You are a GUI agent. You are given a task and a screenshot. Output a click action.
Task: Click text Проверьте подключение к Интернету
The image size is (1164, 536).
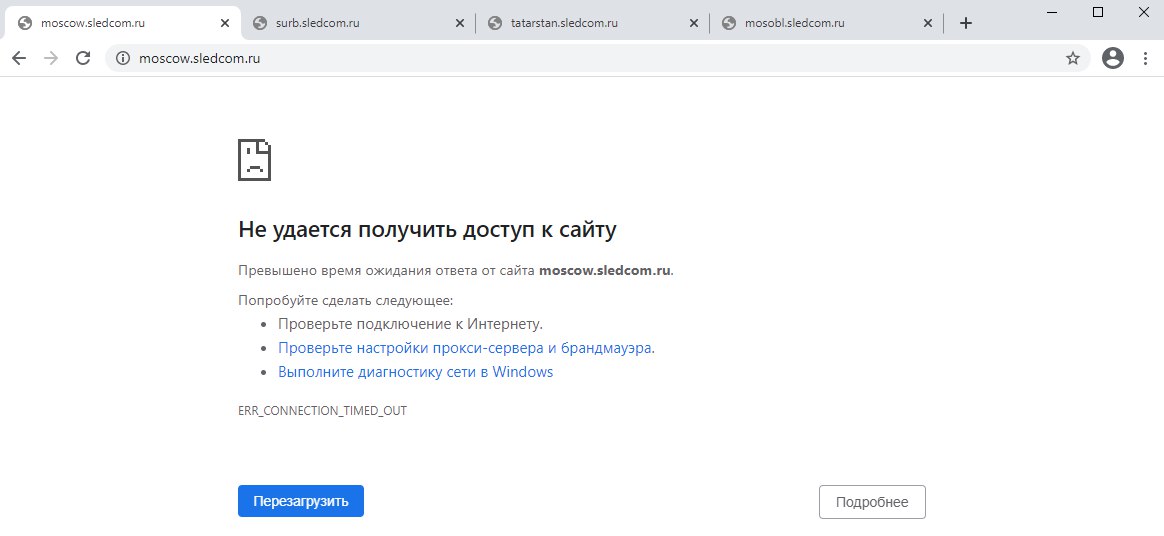click(411, 324)
